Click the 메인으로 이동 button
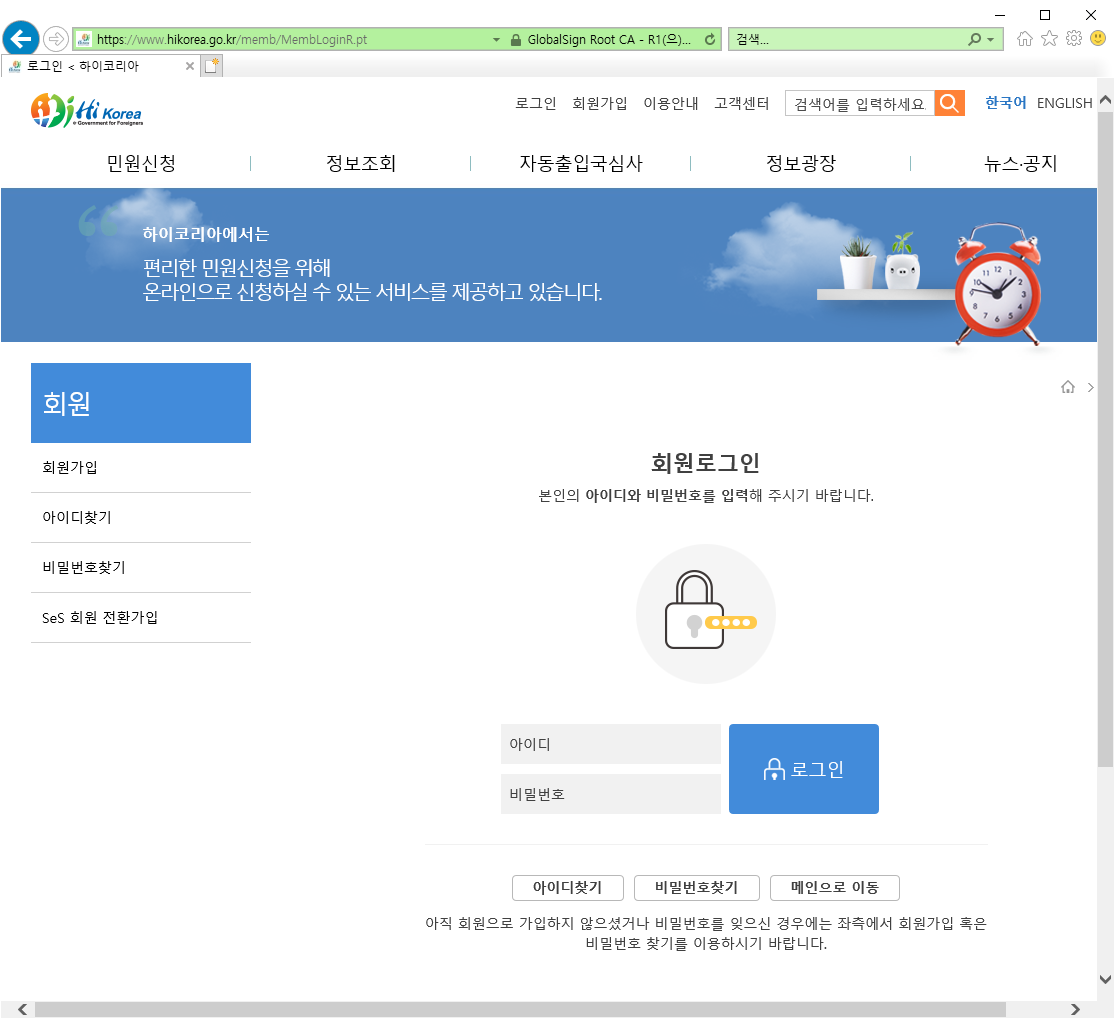This screenshot has width=1115, height=1019. 835,888
